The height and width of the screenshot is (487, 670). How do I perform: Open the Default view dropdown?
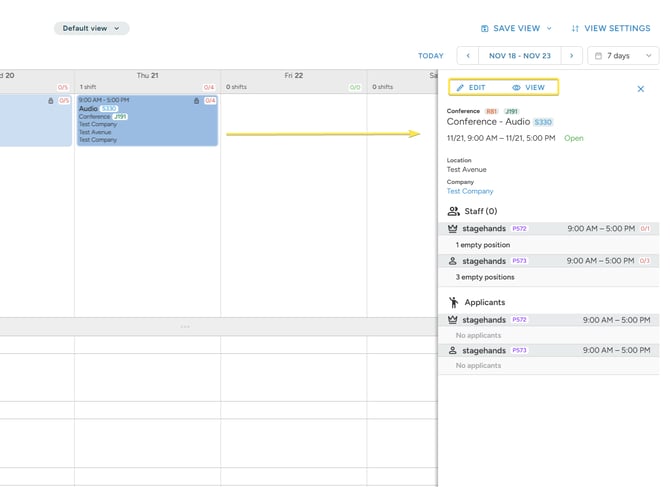91,28
